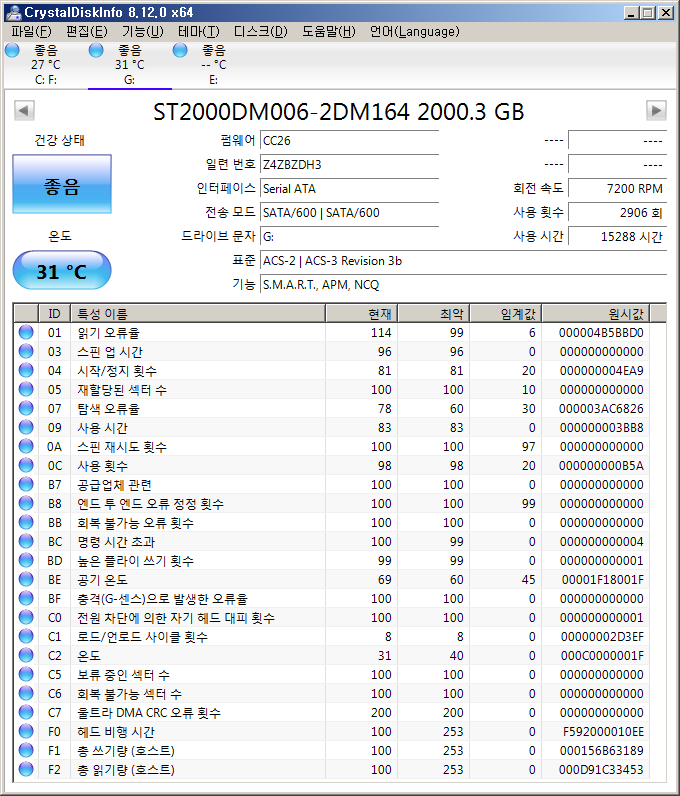Click status orb for attribute C2 온도
This screenshot has width=680, height=796.
26,656
